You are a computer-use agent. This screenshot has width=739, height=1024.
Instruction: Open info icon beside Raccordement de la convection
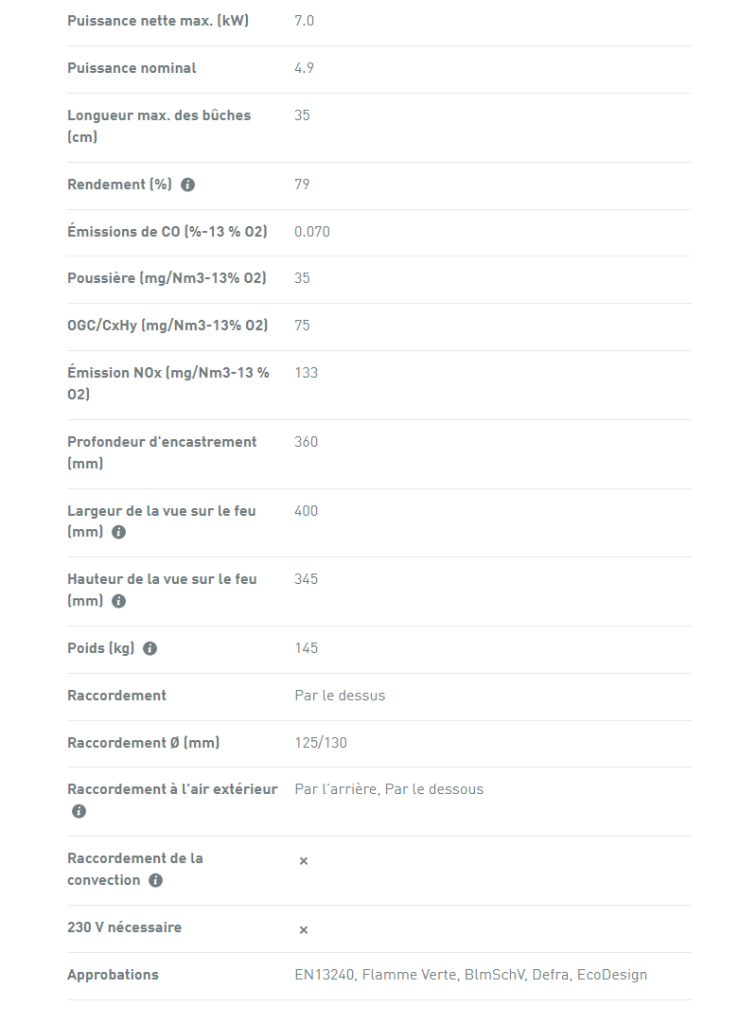pyautogui.click(x=155, y=880)
